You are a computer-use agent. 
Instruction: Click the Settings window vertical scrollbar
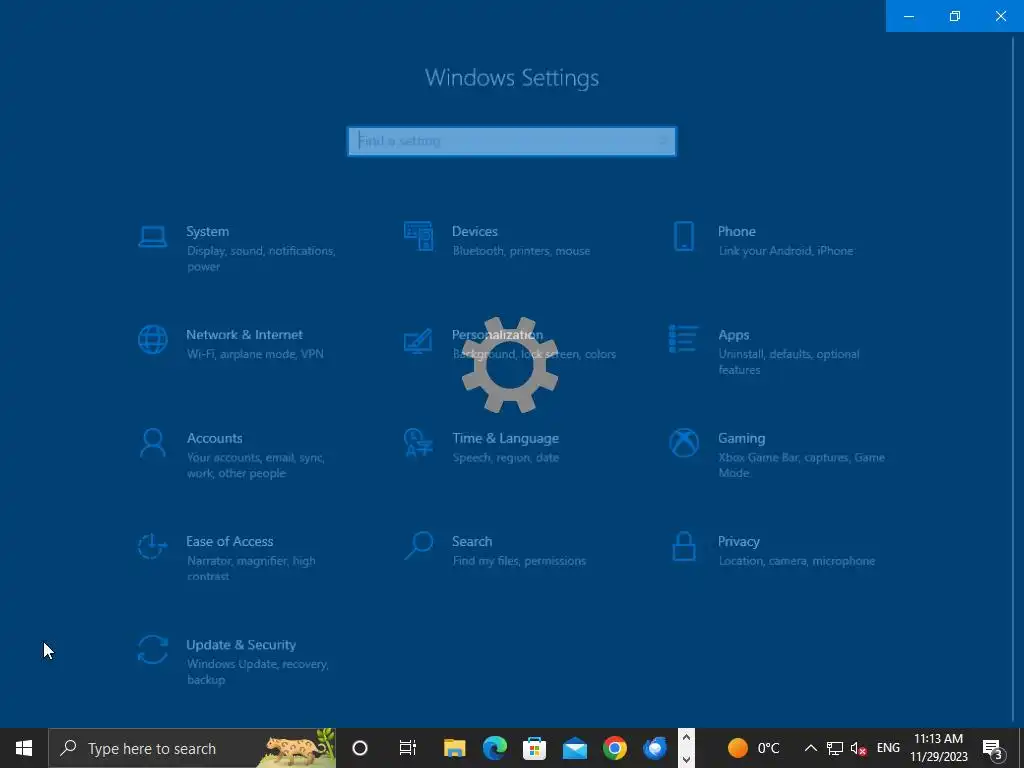click(x=1013, y=379)
